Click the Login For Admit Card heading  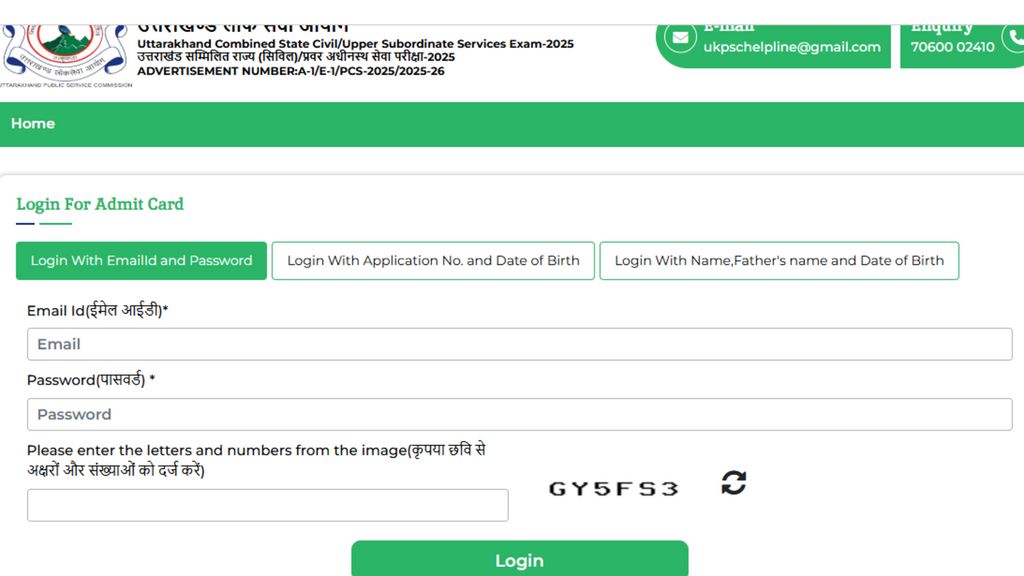tap(100, 204)
